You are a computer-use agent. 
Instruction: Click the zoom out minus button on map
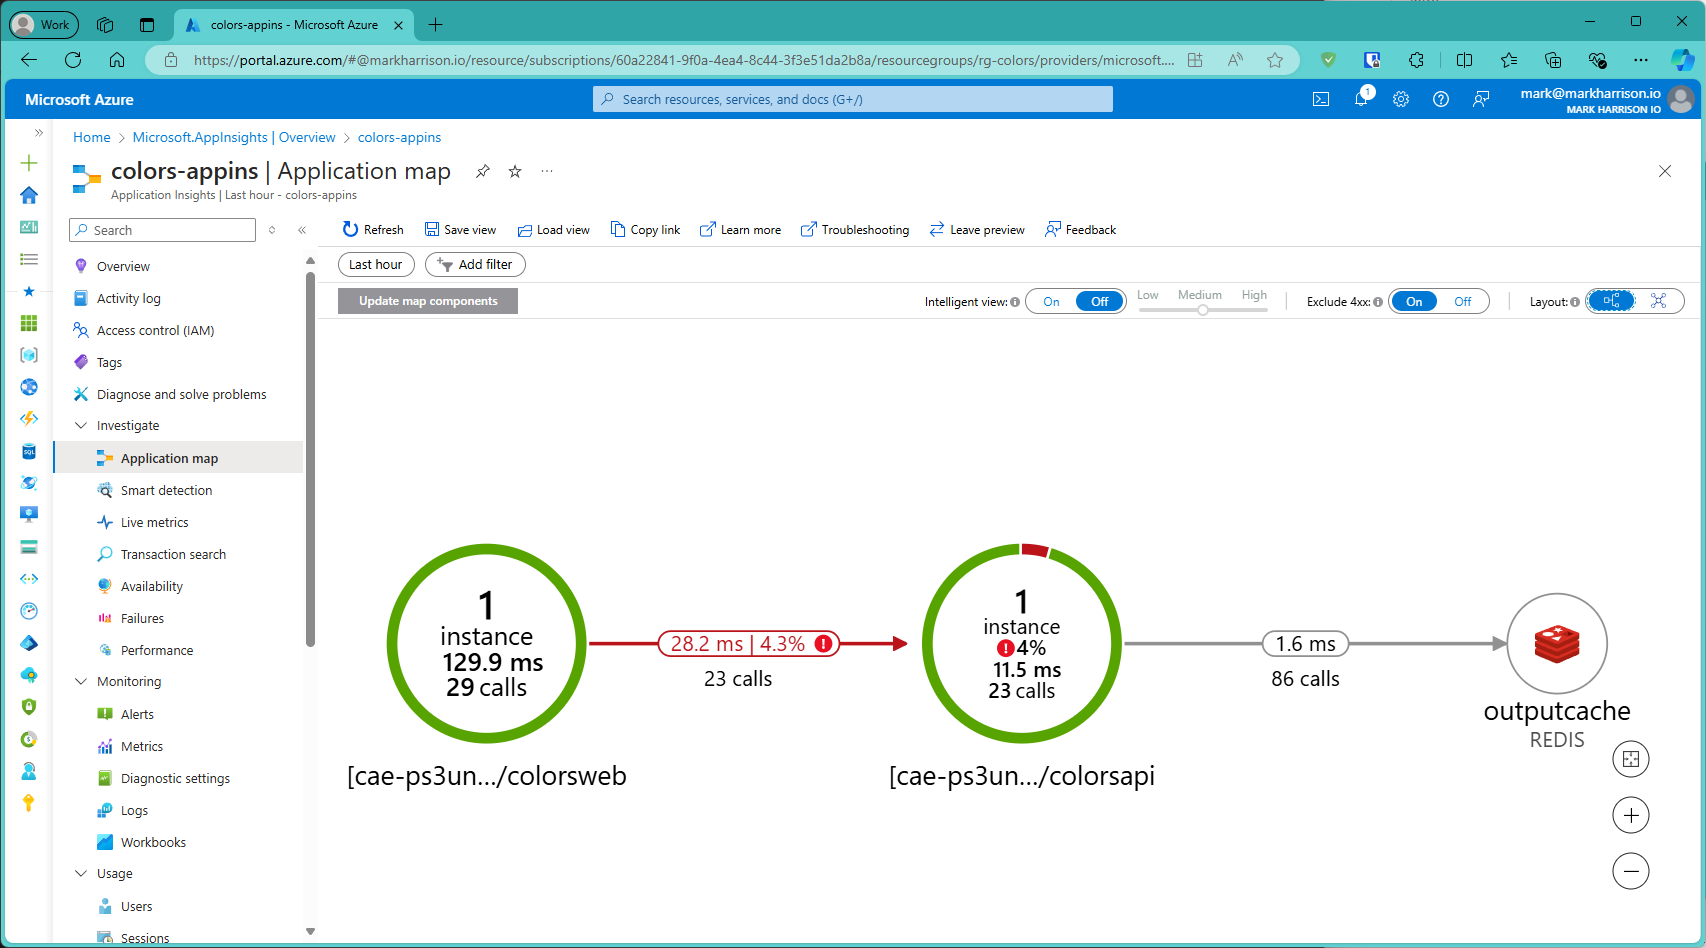pyautogui.click(x=1630, y=871)
